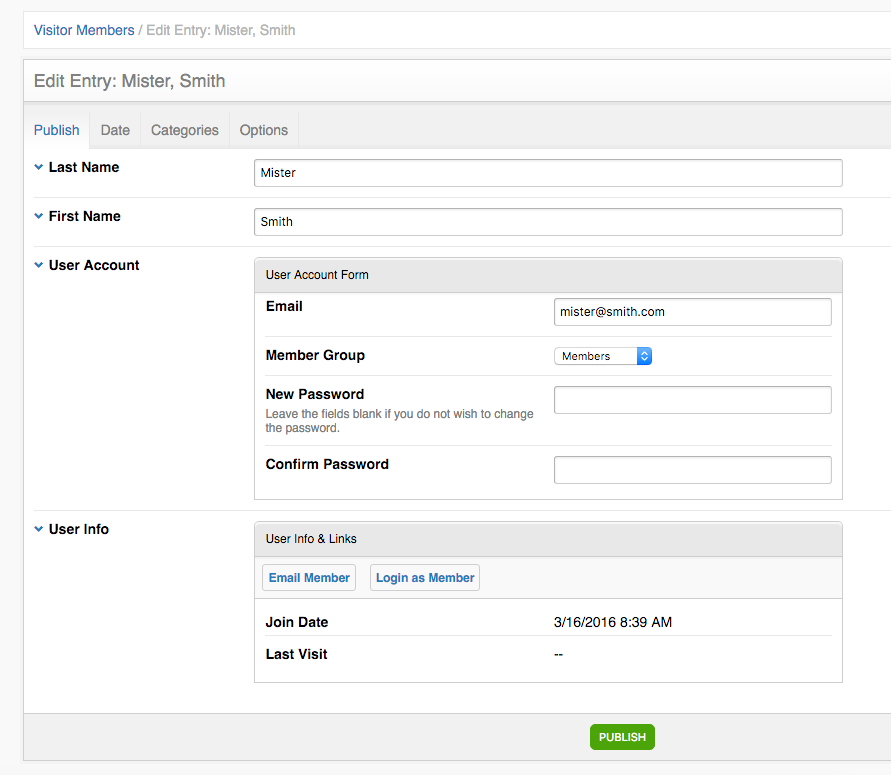This screenshot has height=775, width=891.
Task: Open the Member Group dropdown
Action: pyautogui.click(x=603, y=356)
